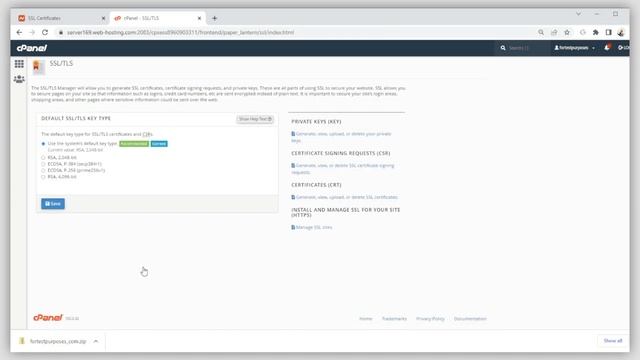
Task: Click the cPanel search input field
Action: coord(527,48)
